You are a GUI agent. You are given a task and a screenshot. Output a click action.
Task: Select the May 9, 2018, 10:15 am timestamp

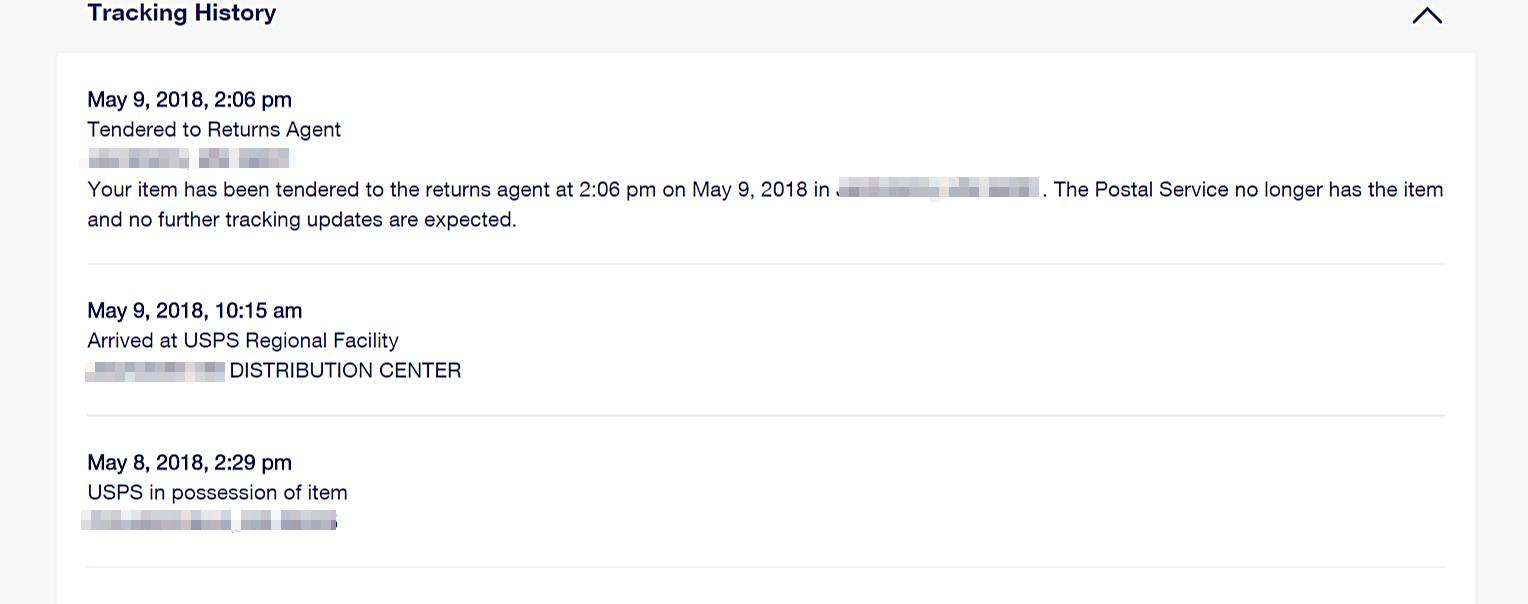point(194,310)
